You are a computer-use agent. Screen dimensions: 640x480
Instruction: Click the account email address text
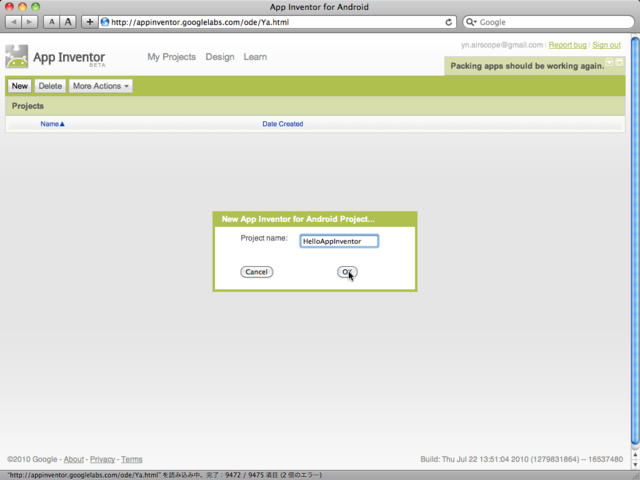click(x=502, y=45)
